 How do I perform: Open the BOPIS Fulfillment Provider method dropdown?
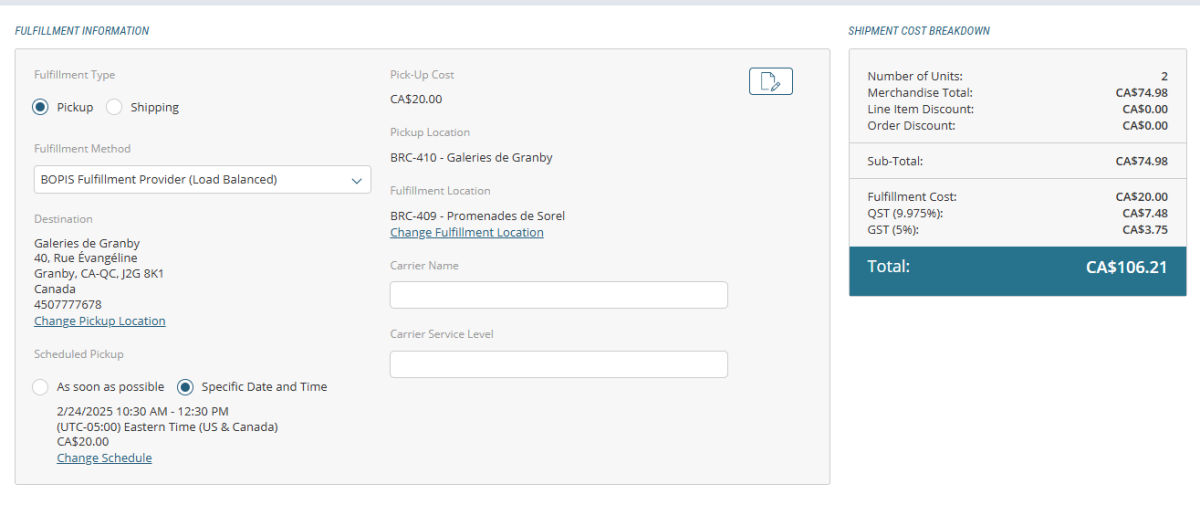[190, 180]
